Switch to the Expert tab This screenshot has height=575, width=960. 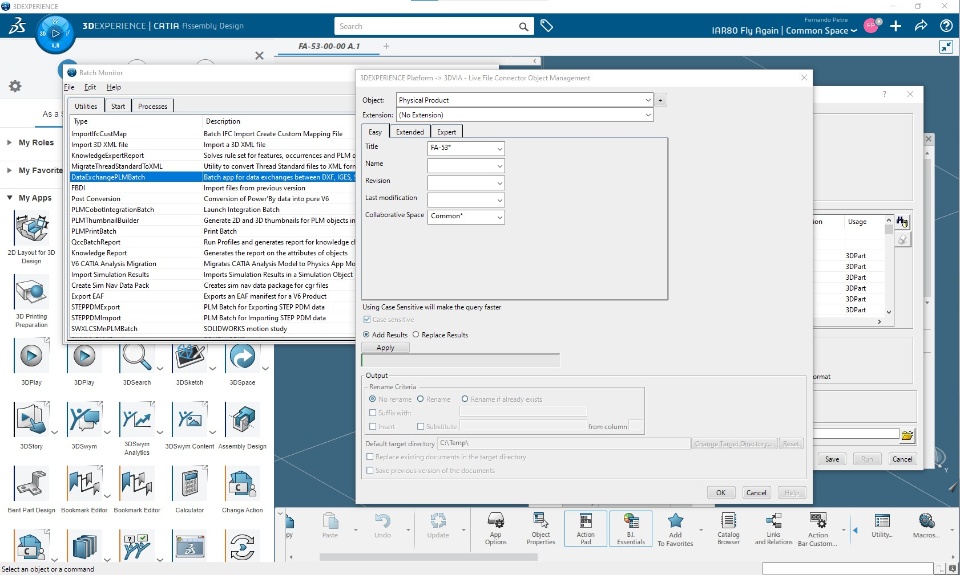[446, 132]
